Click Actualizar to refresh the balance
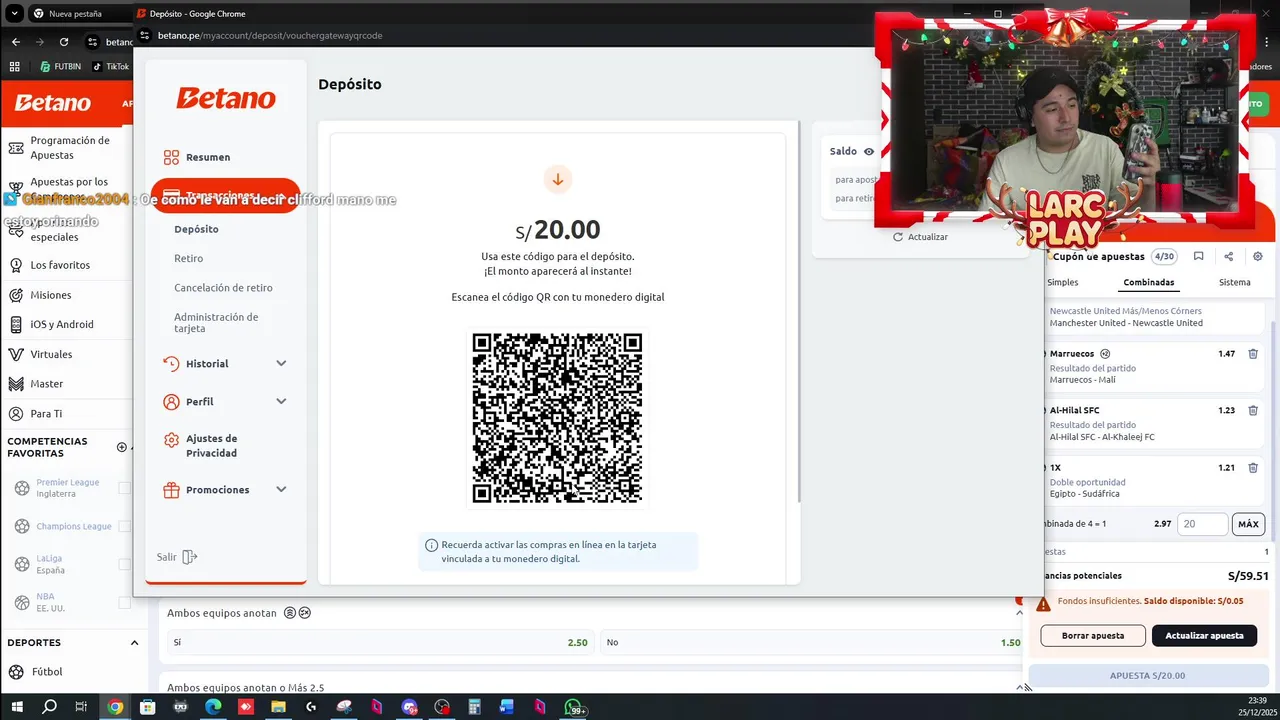The height and width of the screenshot is (720, 1280). 920,237
